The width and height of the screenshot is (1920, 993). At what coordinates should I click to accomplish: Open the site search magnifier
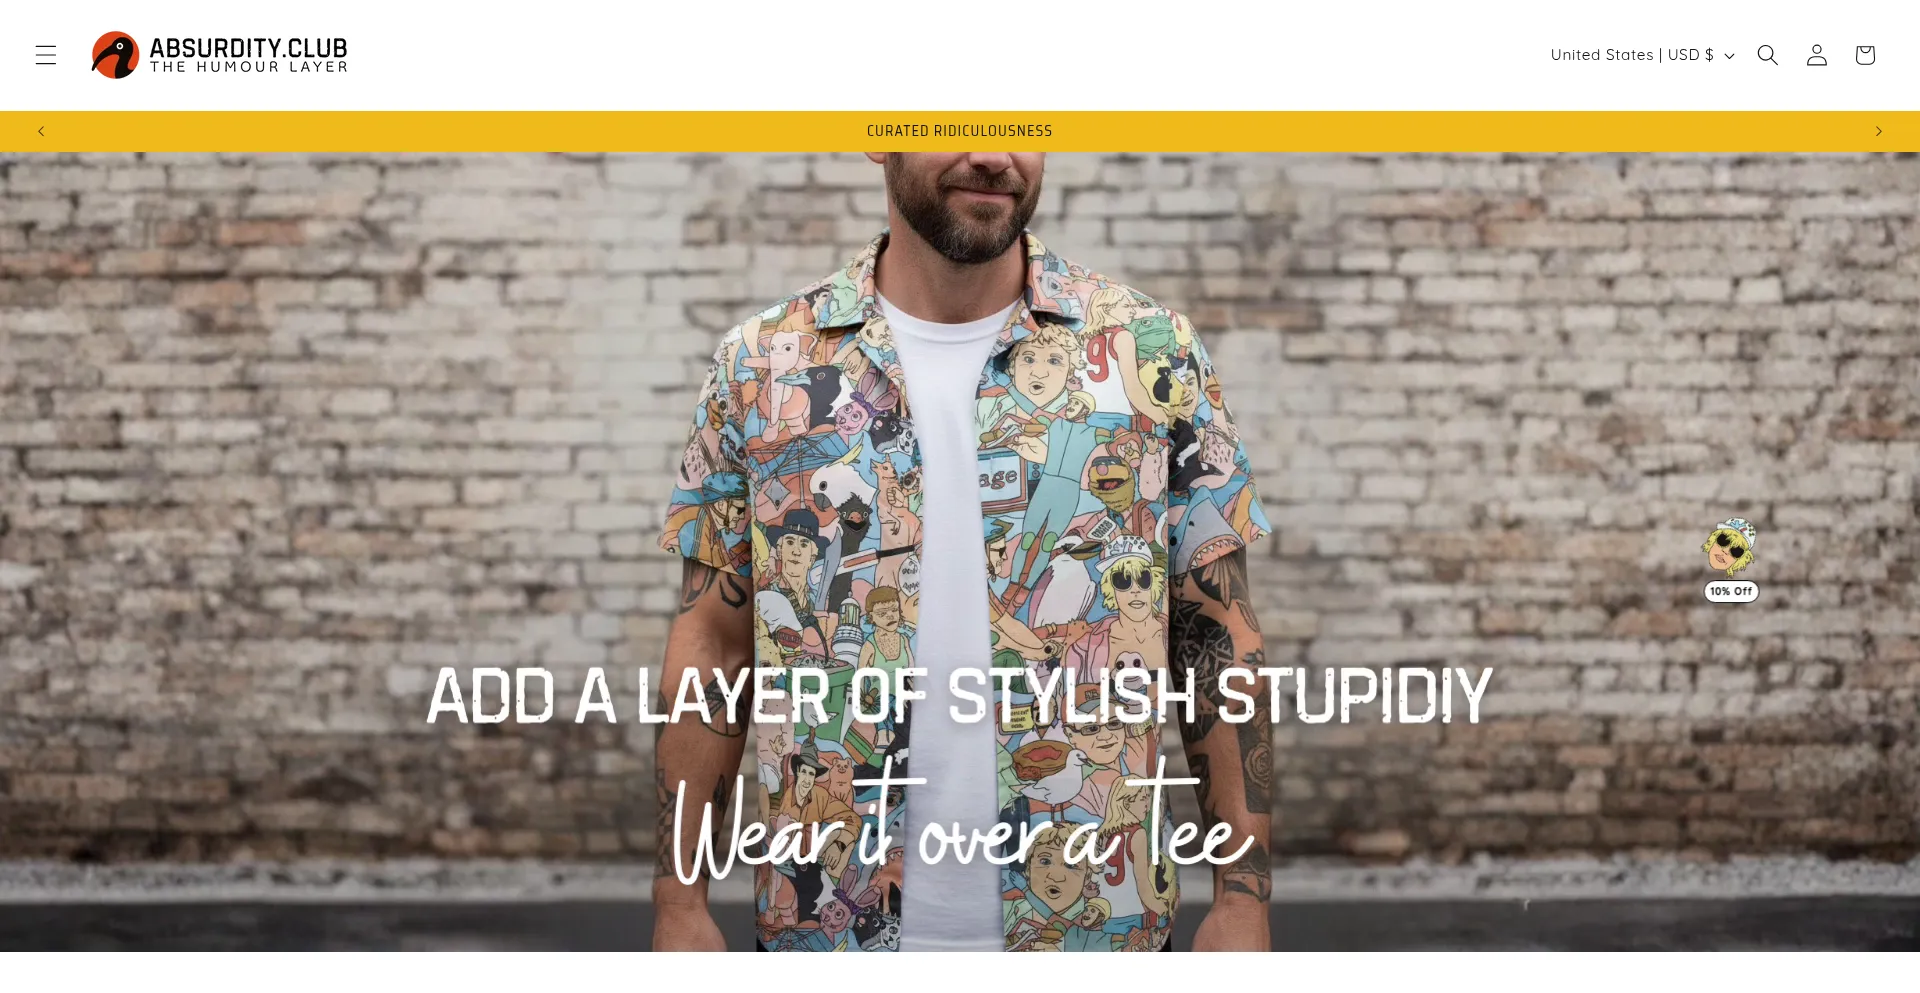pyautogui.click(x=1768, y=55)
